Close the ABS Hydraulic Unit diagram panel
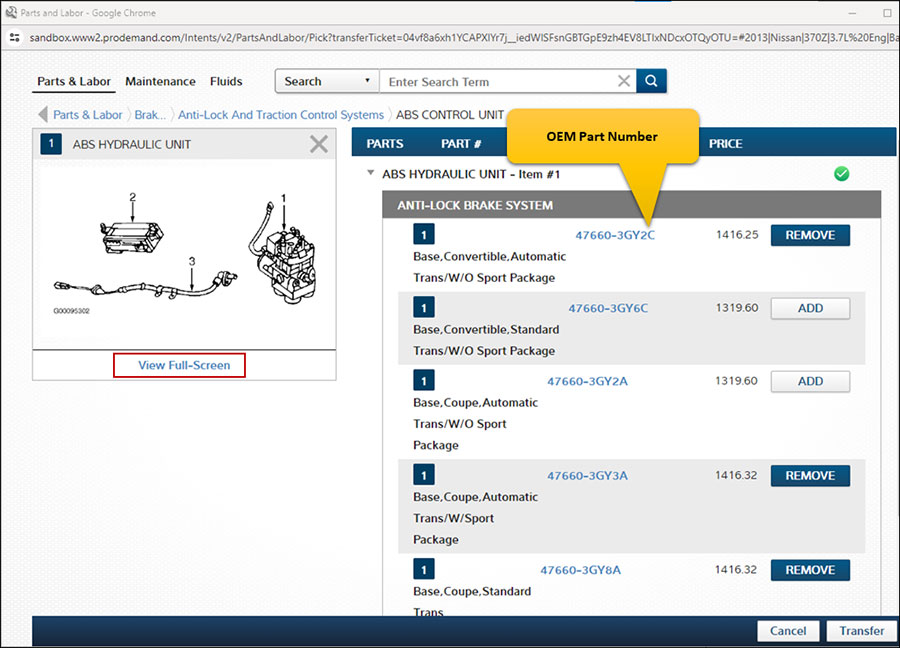The width and height of the screenshot is (900, 648). click(x=318, y=145)
